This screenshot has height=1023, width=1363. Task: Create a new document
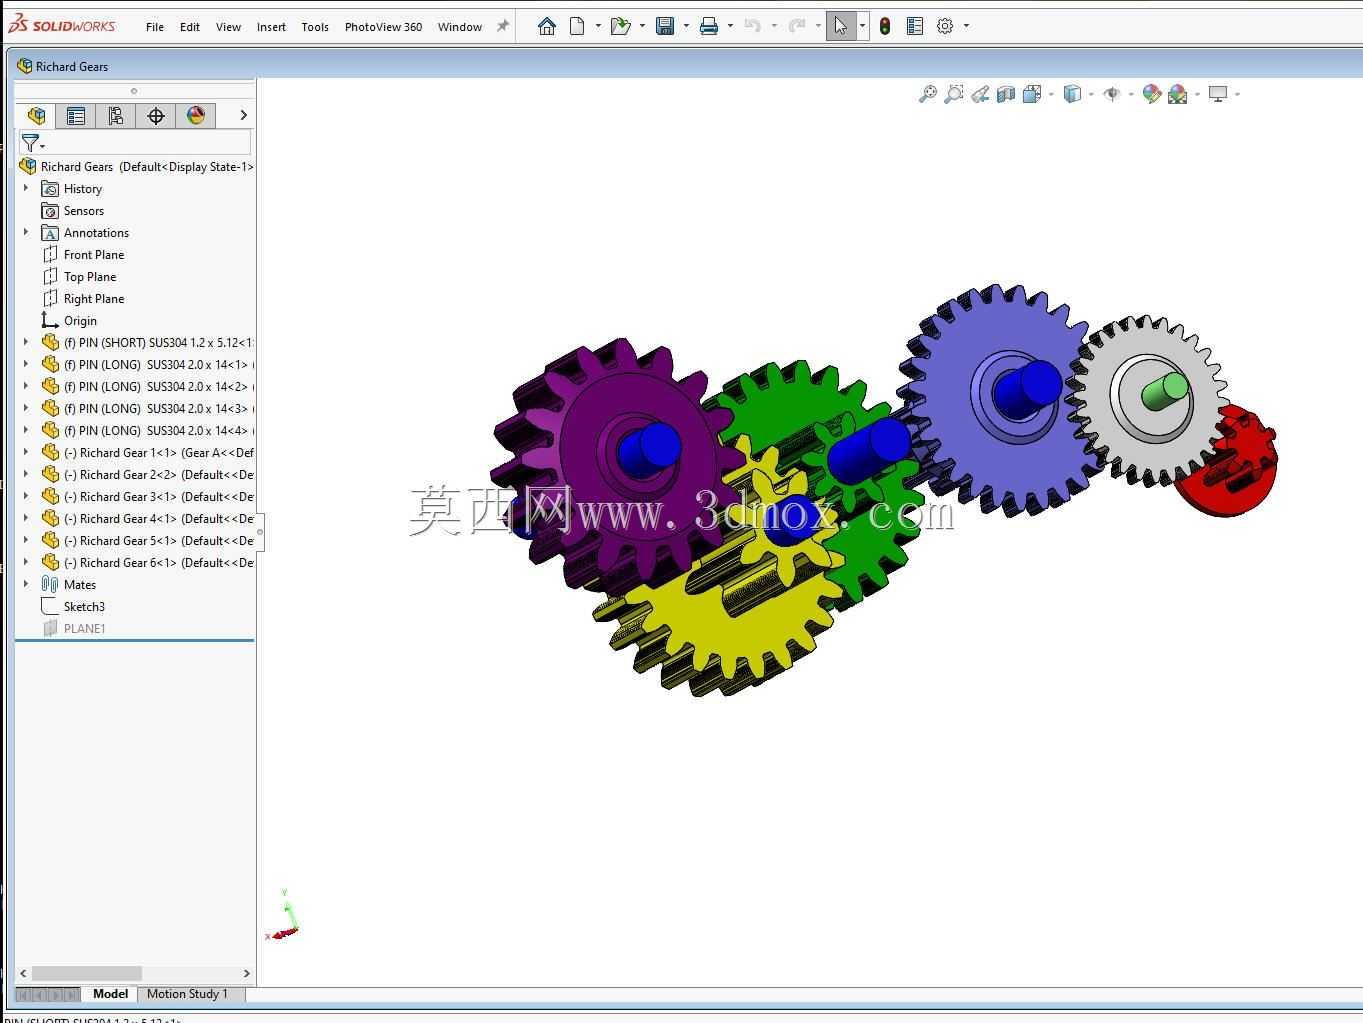(577, 26)
